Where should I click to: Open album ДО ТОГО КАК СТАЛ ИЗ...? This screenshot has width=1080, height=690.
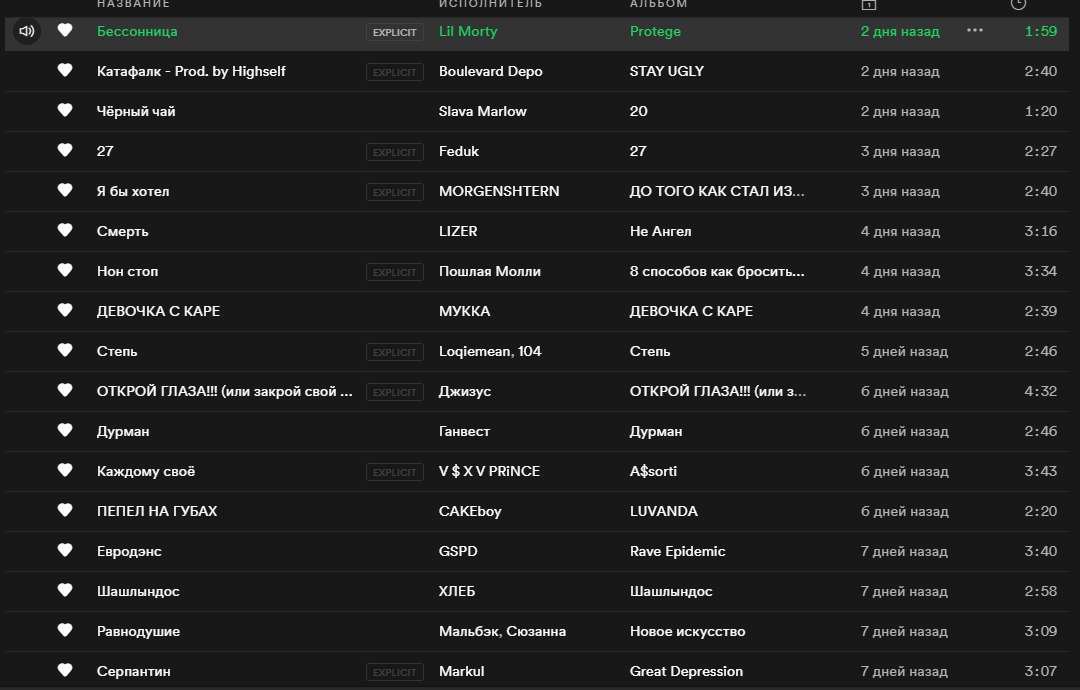(716, 191)
